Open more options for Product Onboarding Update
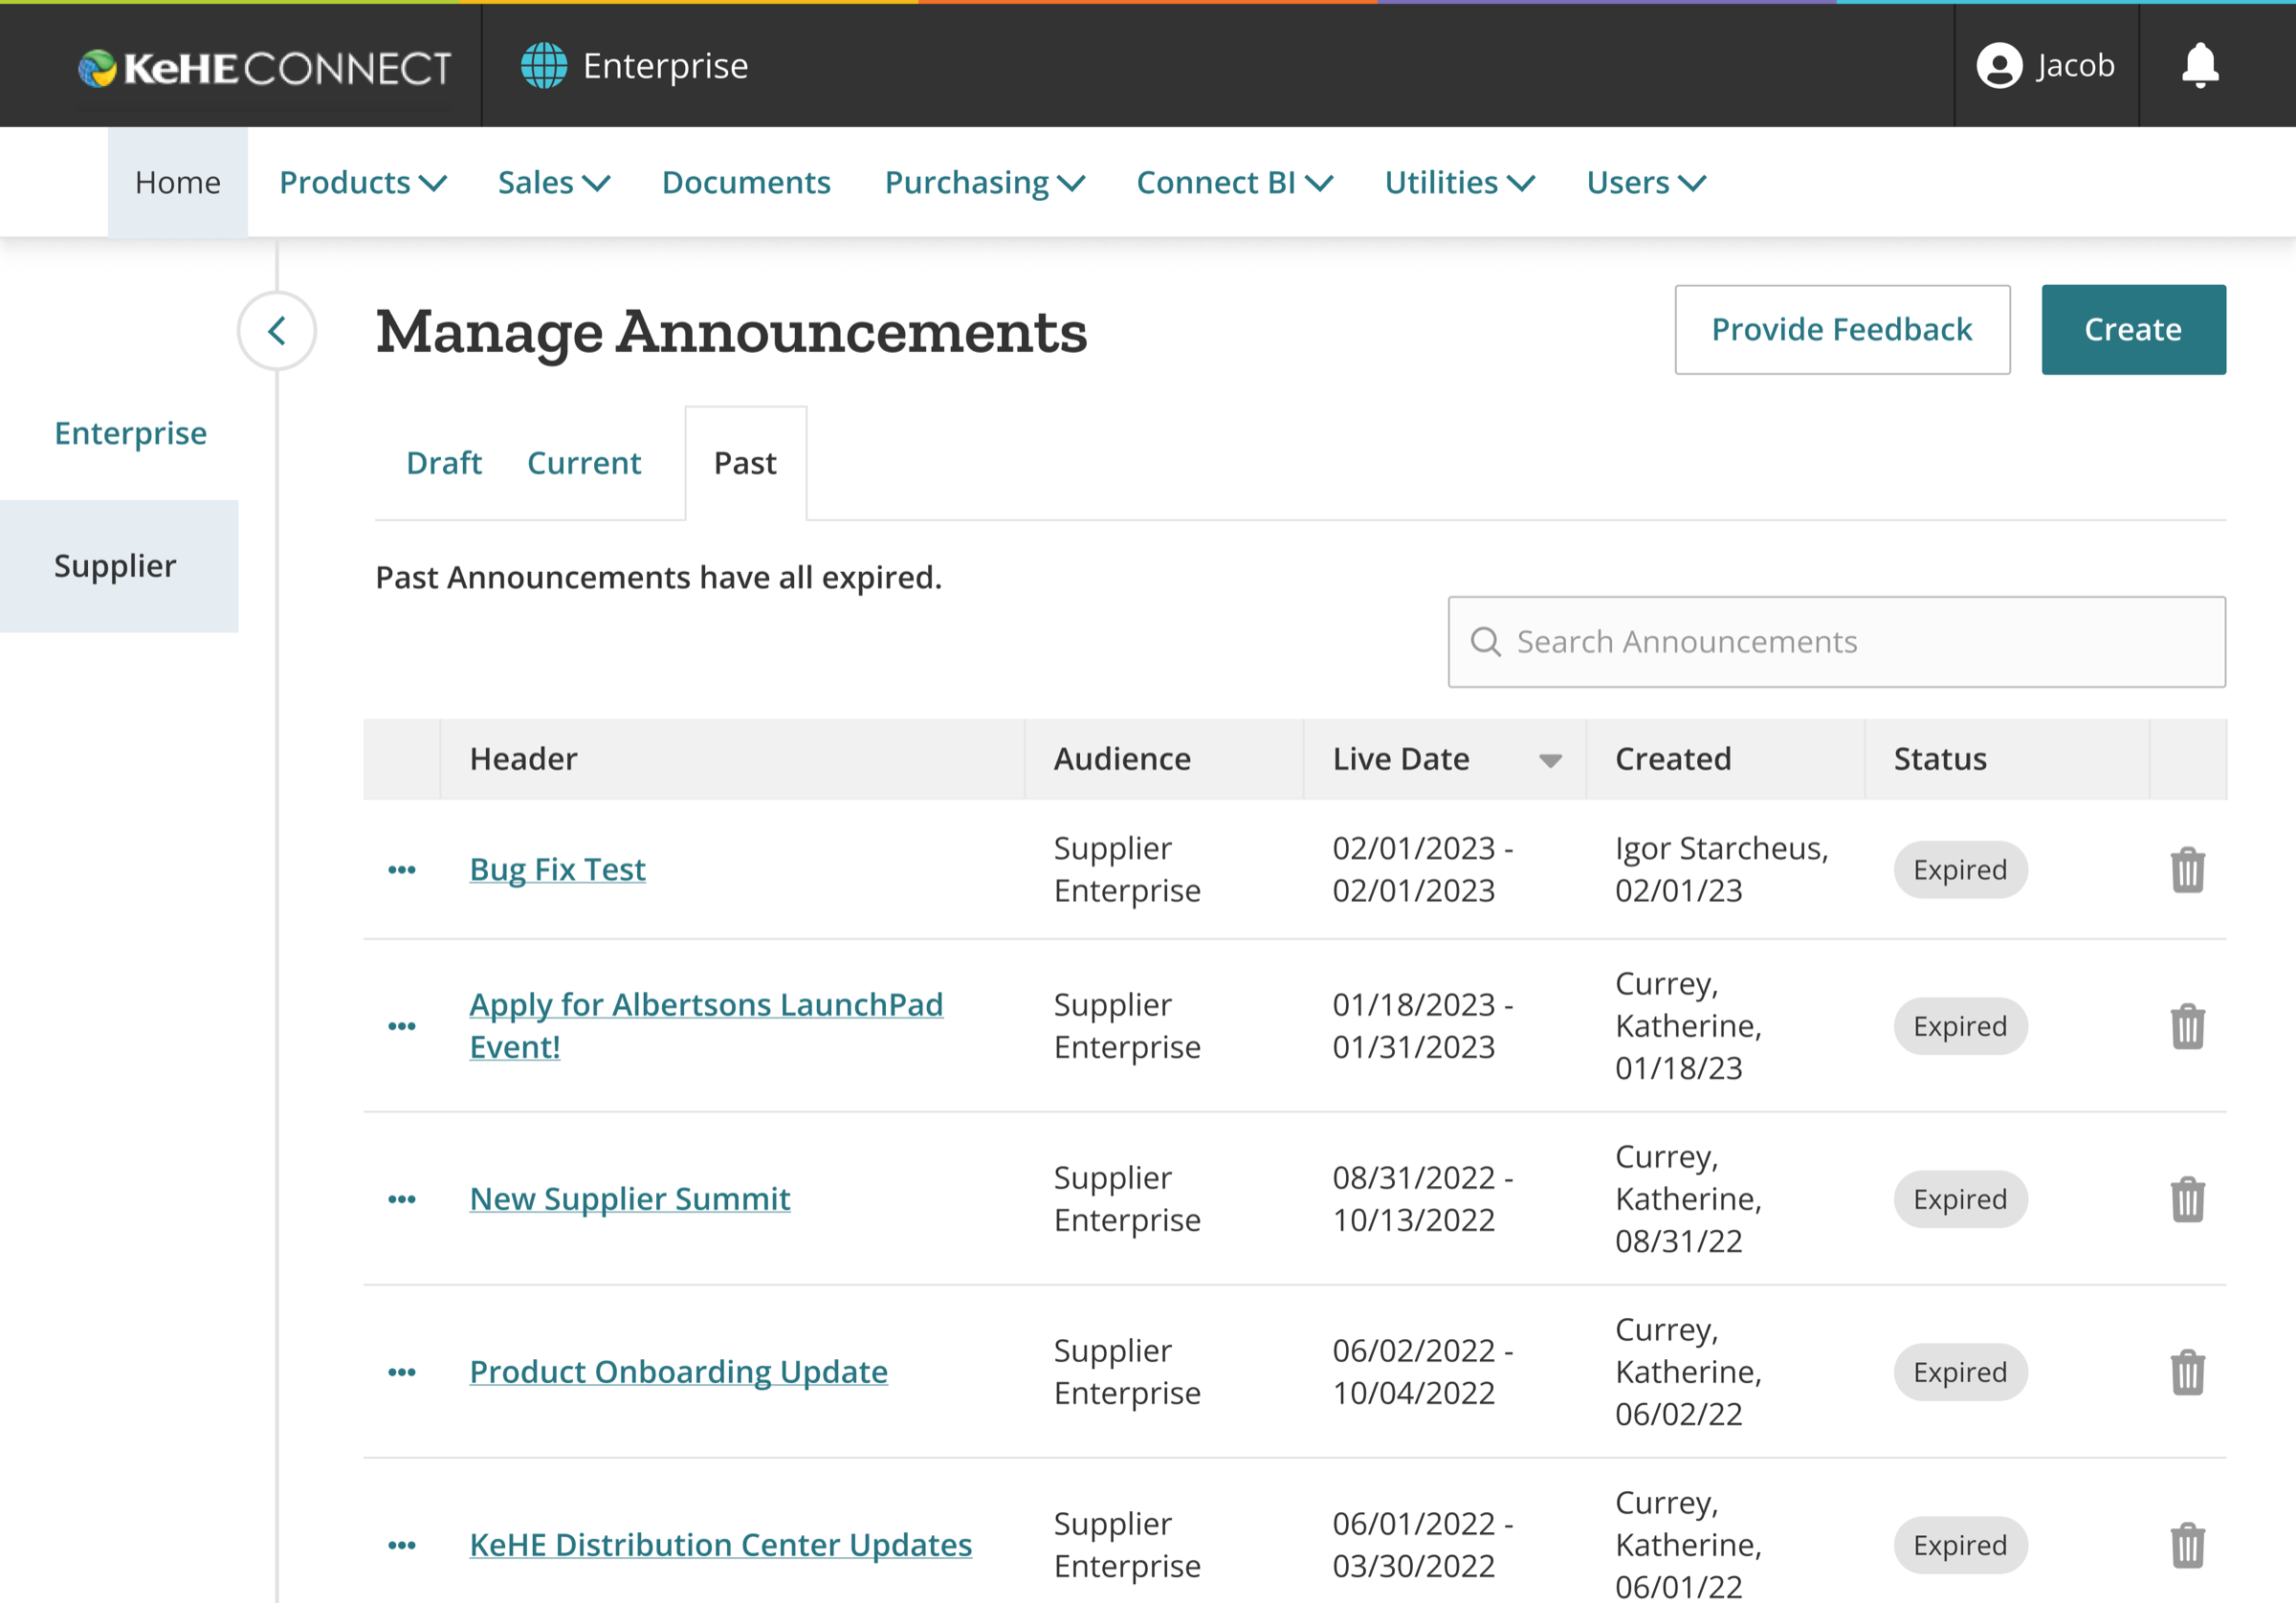This screenshot has height=1603, width=2296. (402, 1372)
